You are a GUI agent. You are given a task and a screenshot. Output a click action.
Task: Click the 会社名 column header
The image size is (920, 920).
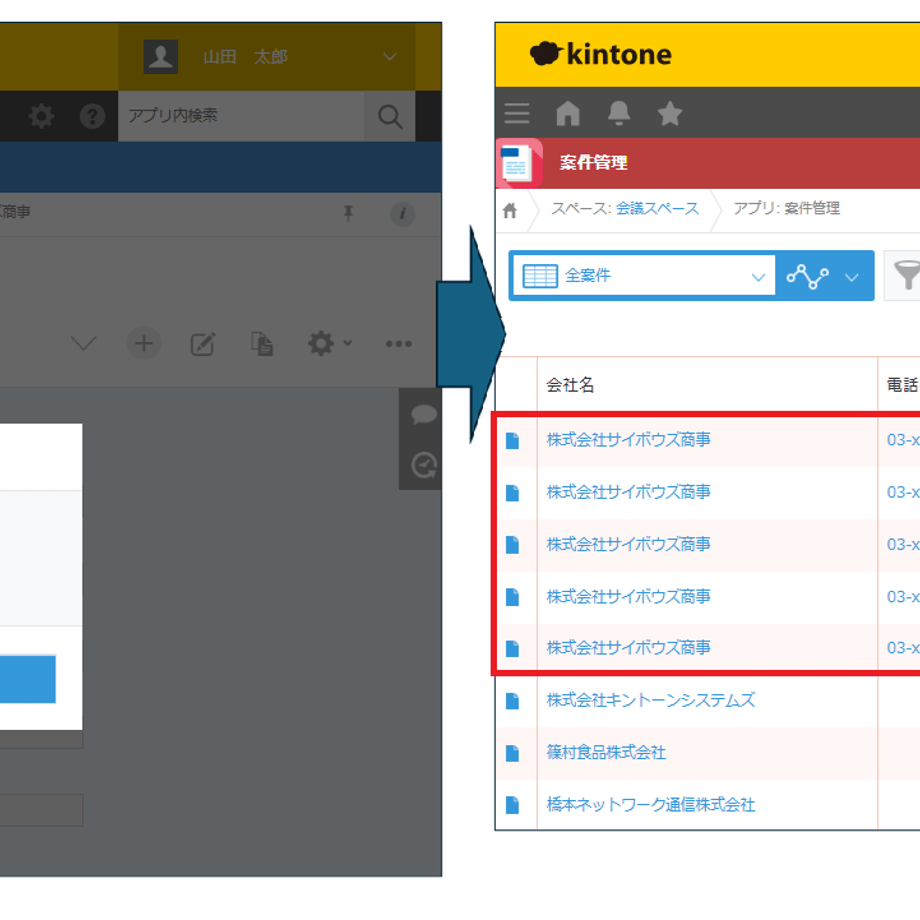coord(570,385)
